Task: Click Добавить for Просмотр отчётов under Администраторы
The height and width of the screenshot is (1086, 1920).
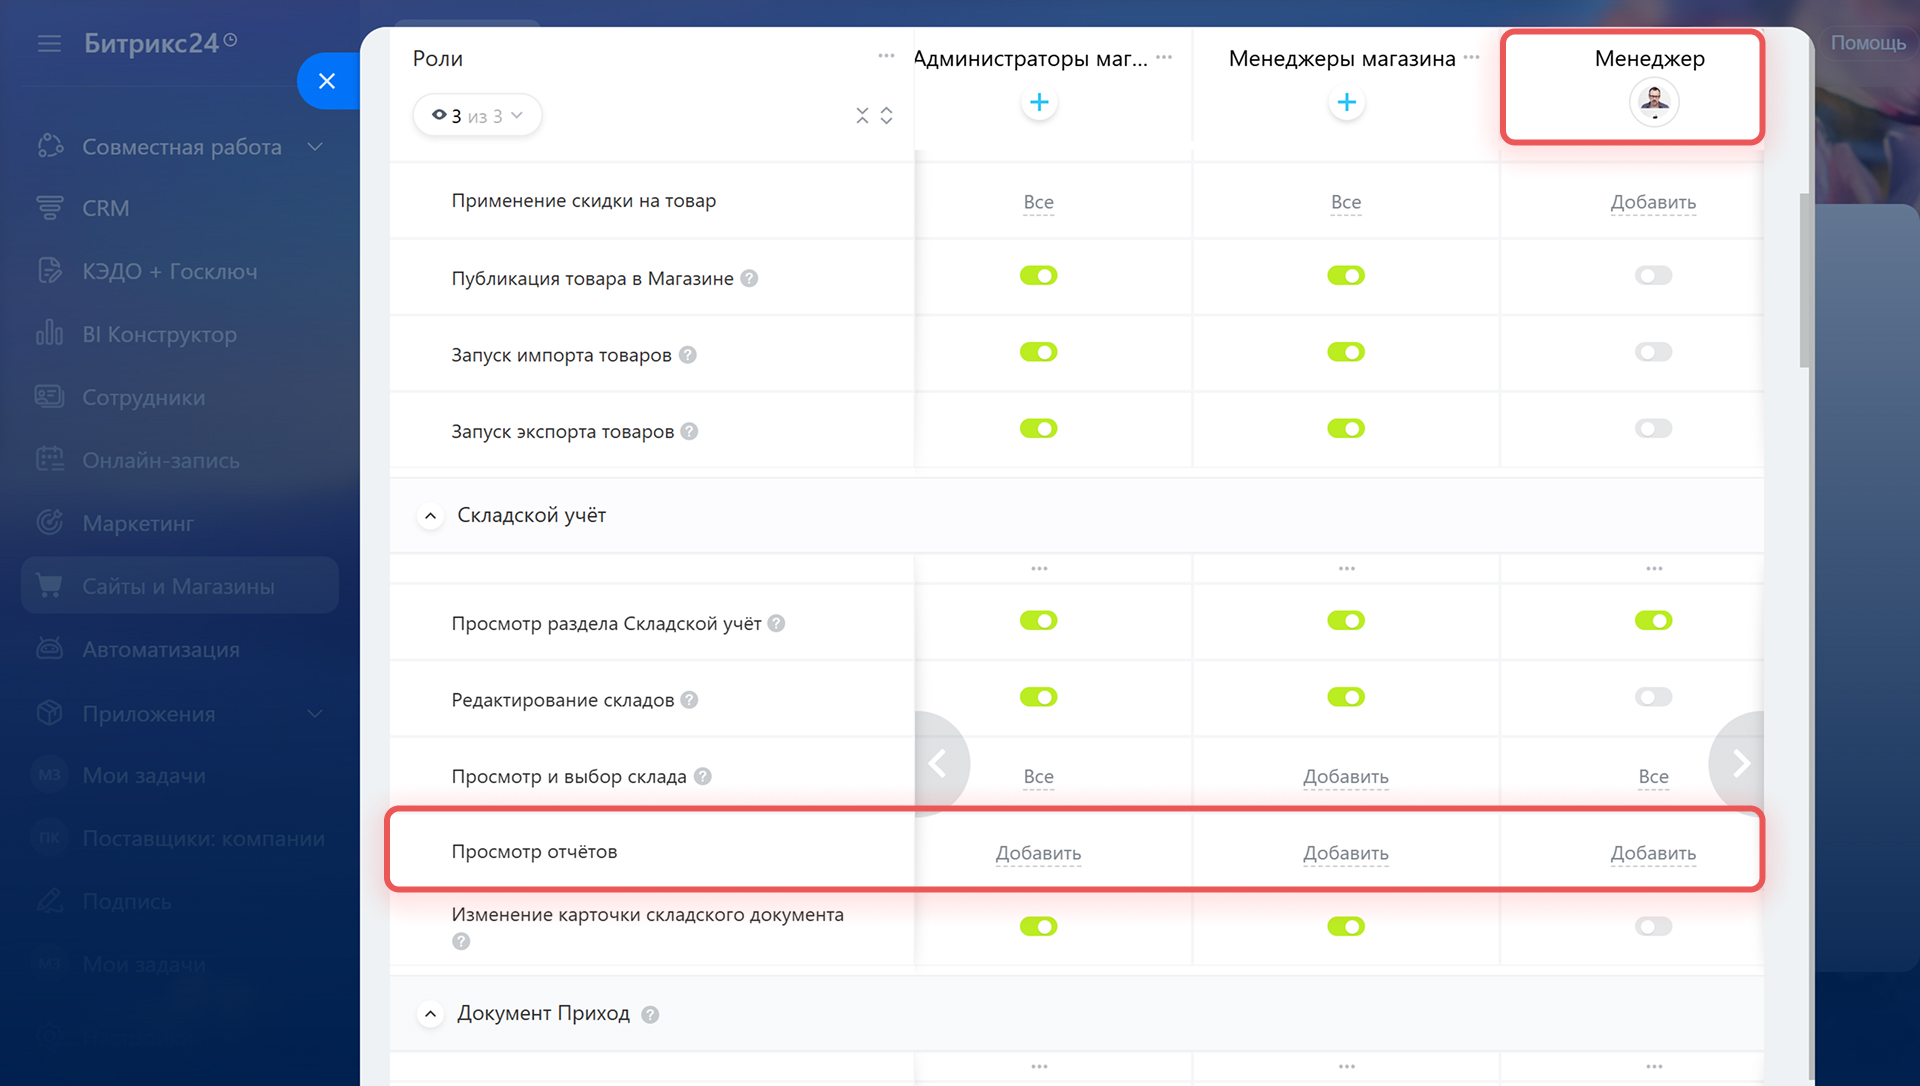Action: [1038, 853]
